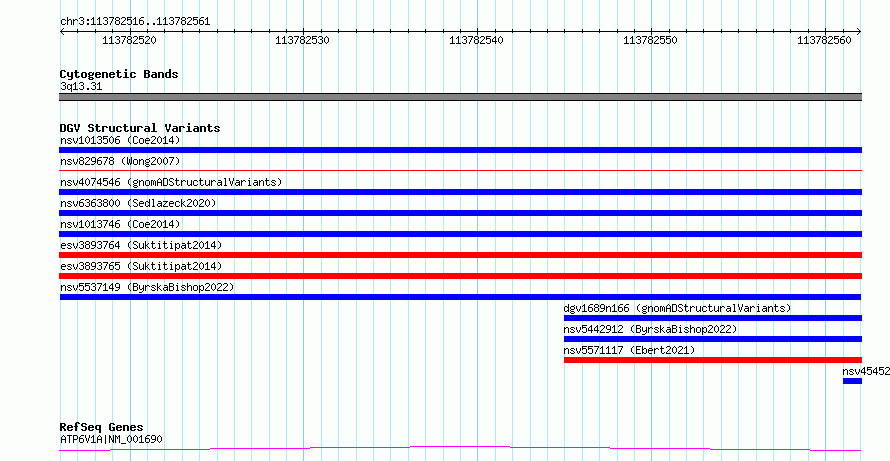Click the red bar under esv3893765
Screen dimensions: 890x461
click(460, 276)
